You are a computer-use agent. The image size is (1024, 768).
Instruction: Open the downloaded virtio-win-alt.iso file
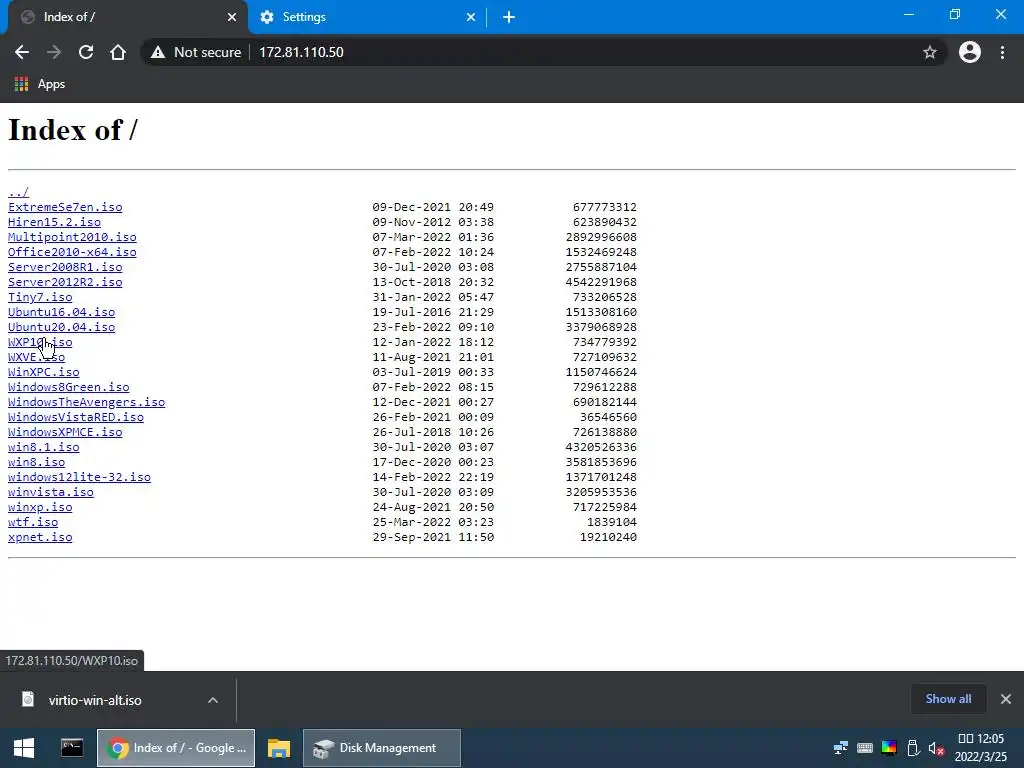[95, 700]
